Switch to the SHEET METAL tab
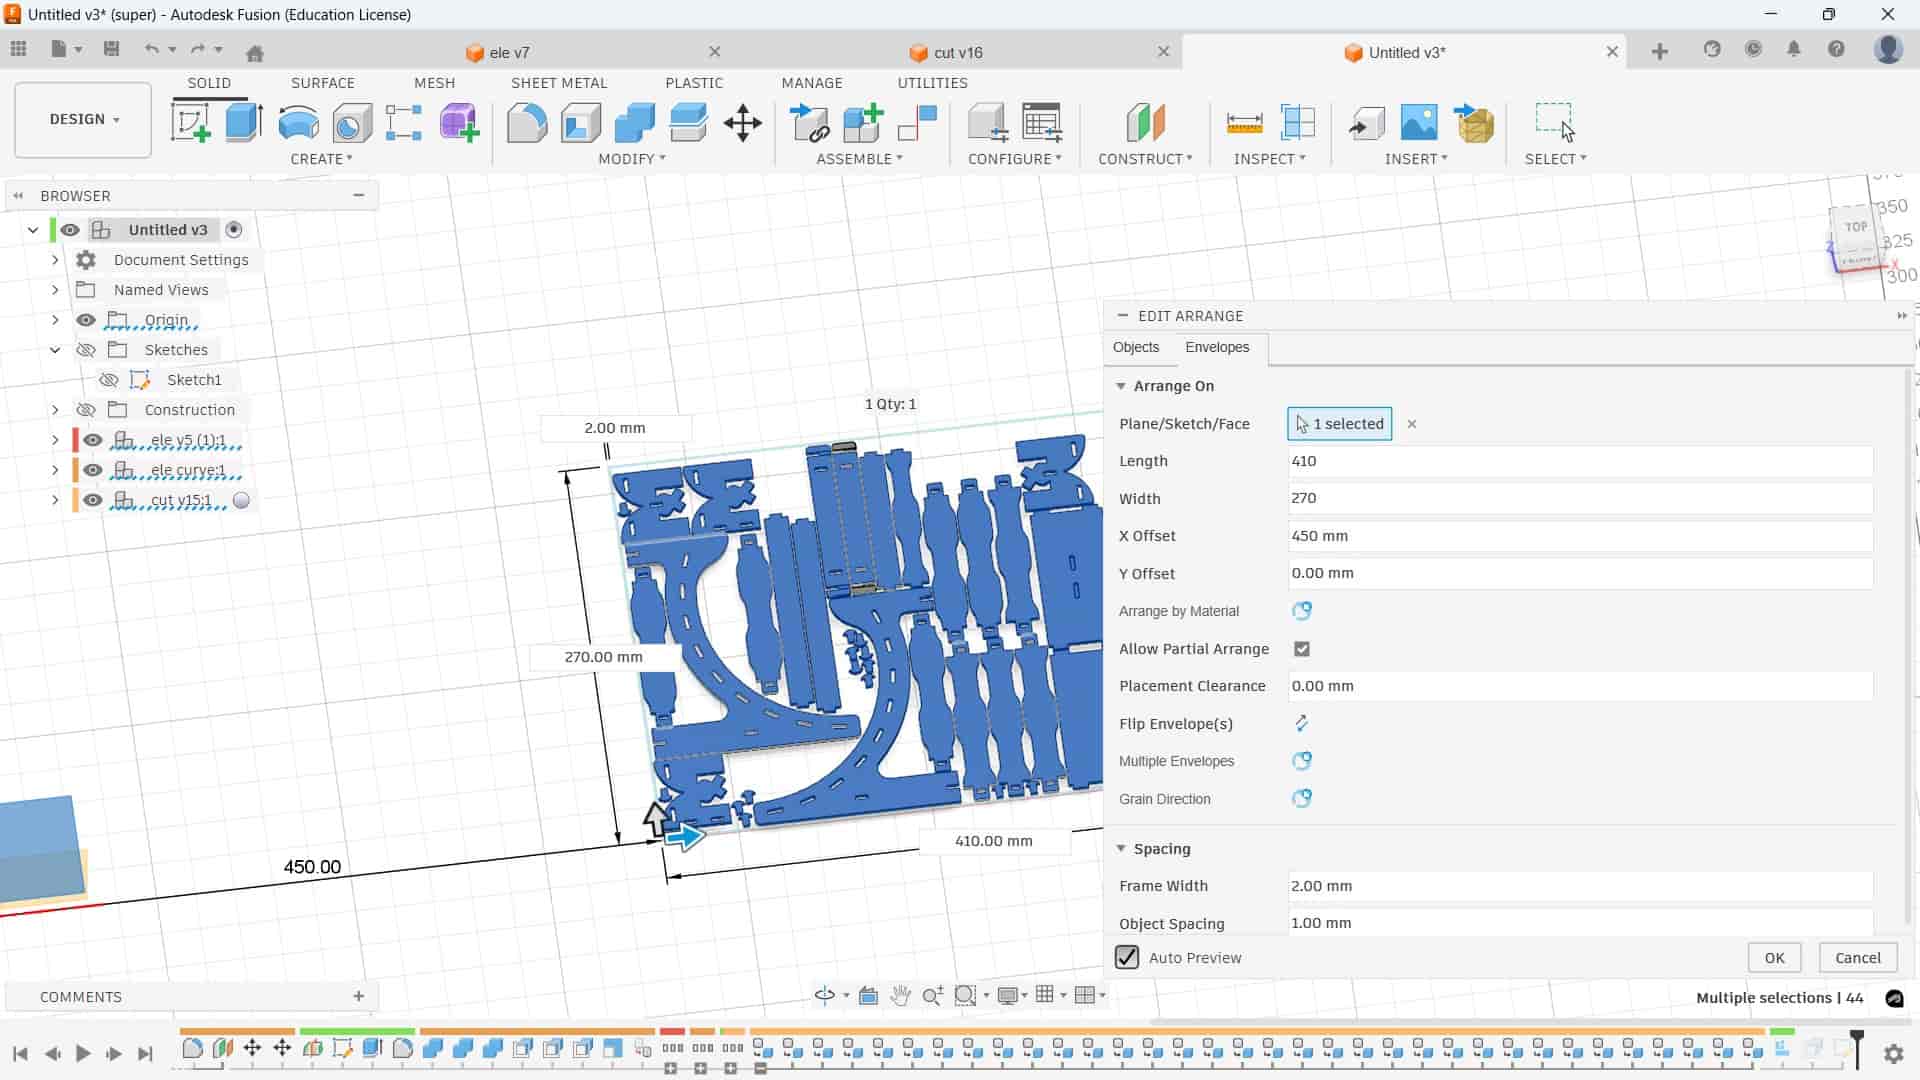The image size is (1920, 1080). coord(558,83)
